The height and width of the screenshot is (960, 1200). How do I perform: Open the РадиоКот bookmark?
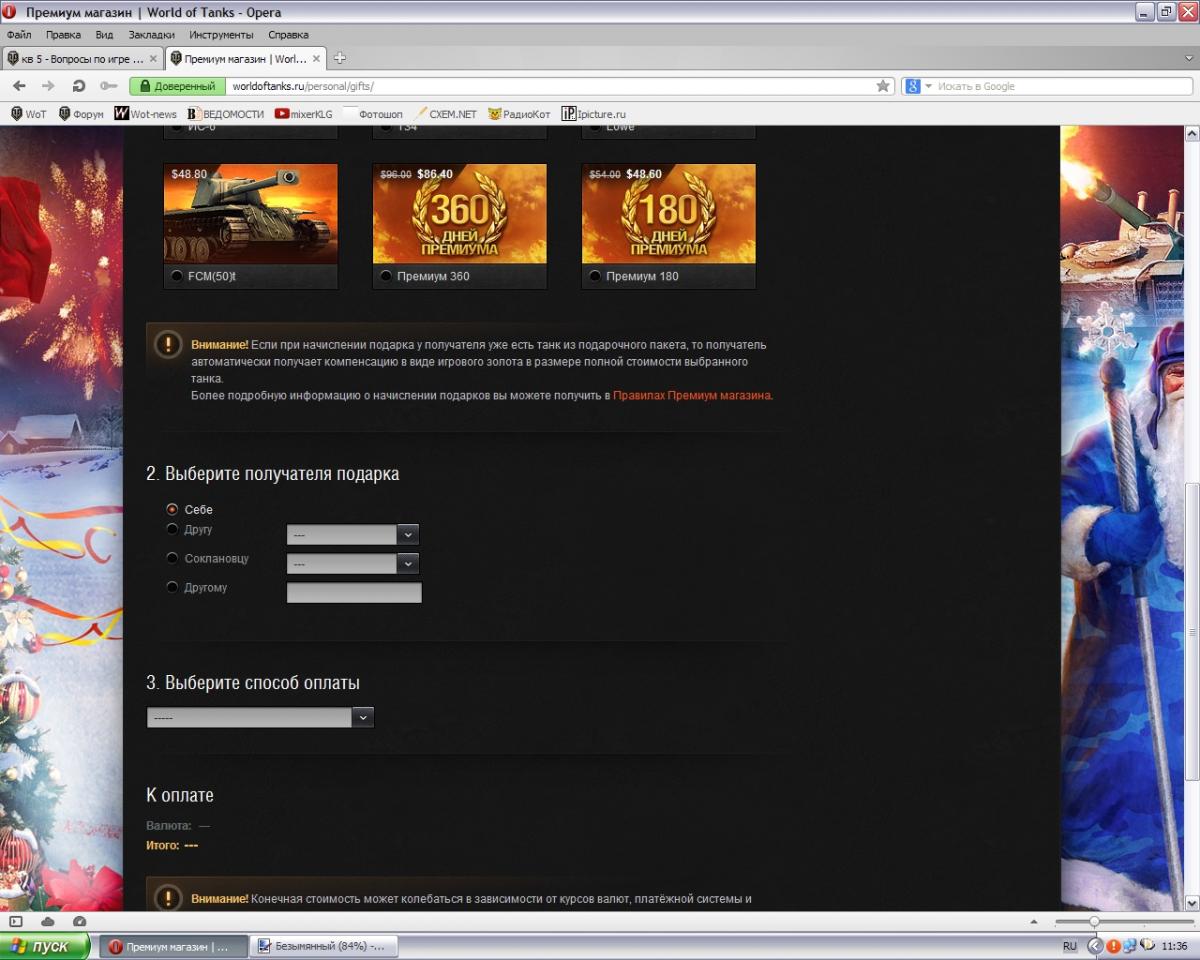[519, 114]
